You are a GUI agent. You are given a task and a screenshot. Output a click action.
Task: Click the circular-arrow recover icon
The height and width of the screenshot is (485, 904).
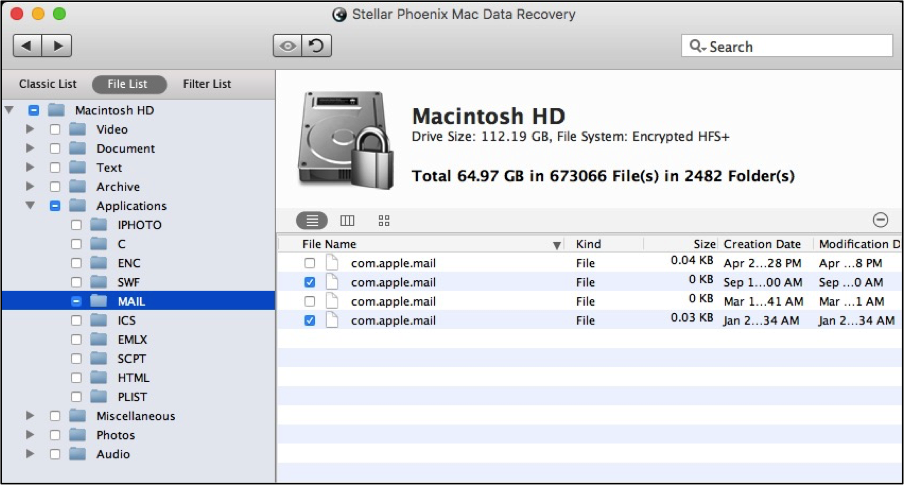317,46
